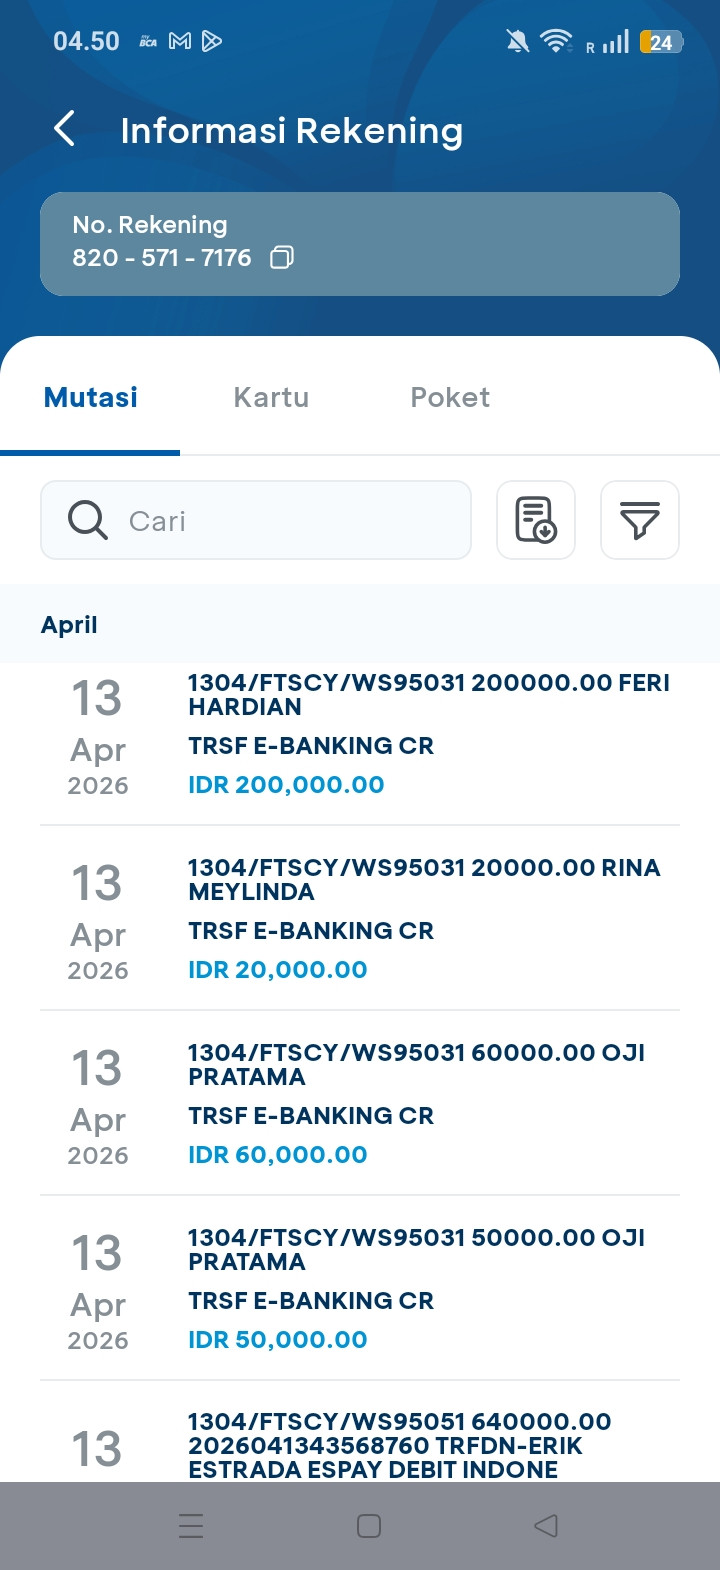Download the statement via the document icon
The width and height of the screenshot is (720, 1570).
(536, 520)
